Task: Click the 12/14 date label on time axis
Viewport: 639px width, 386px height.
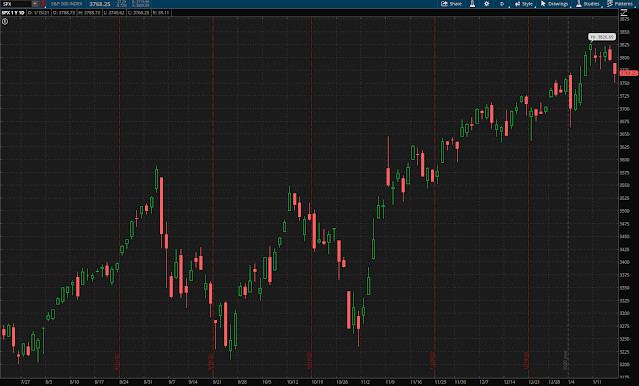Action: pos(509,382)
